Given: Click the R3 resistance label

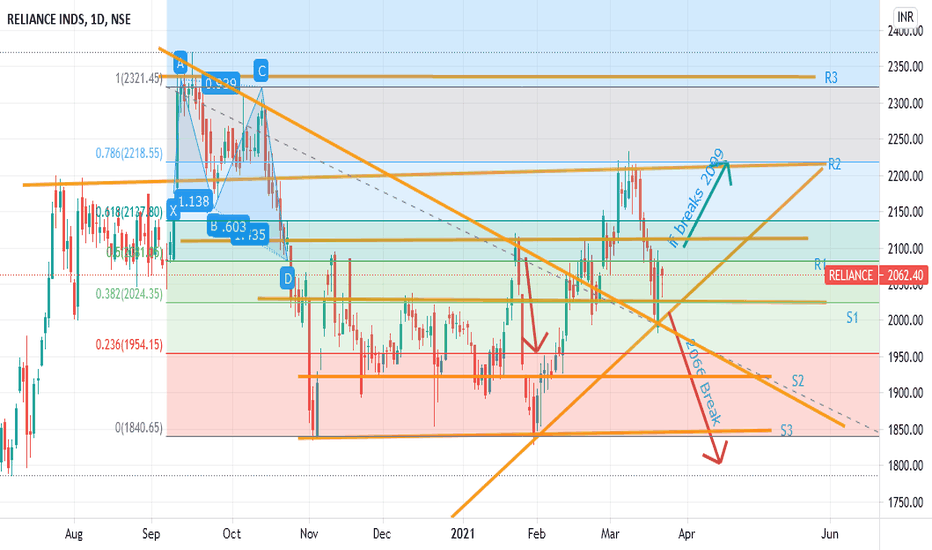Looking at the screenshot, I should [831, 78].
